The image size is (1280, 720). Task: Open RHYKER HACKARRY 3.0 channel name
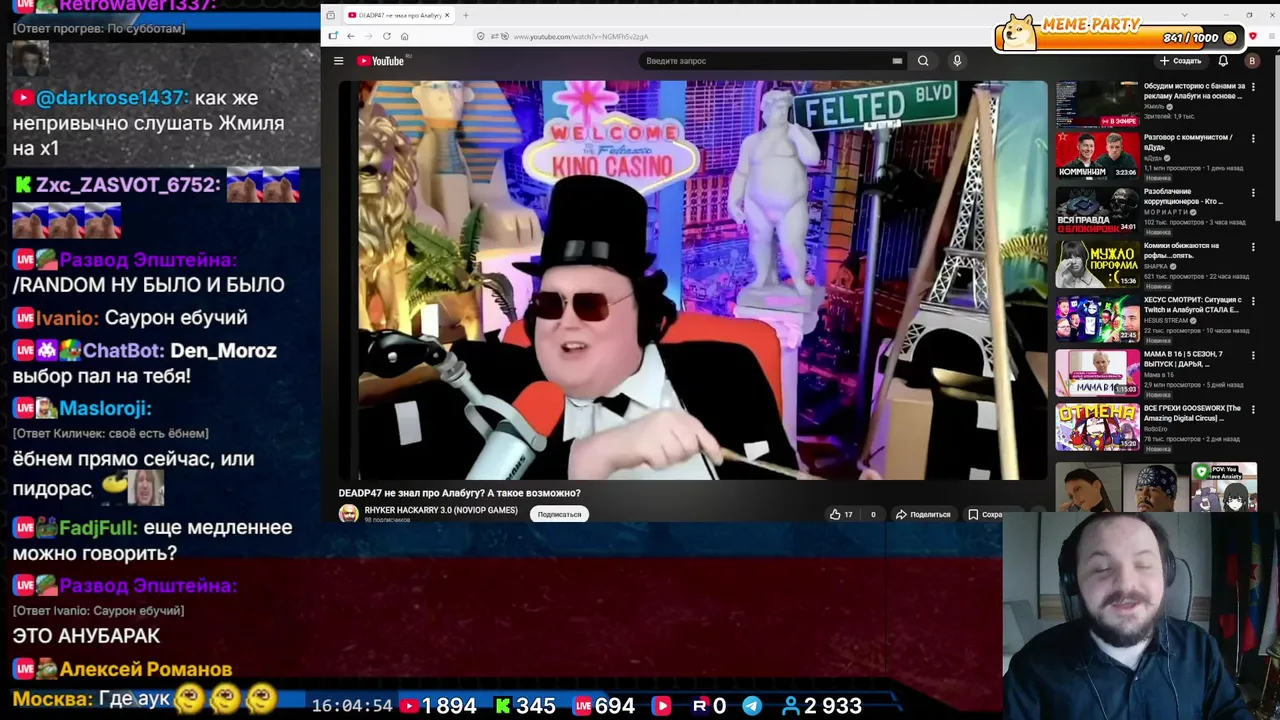pos(441,510)
